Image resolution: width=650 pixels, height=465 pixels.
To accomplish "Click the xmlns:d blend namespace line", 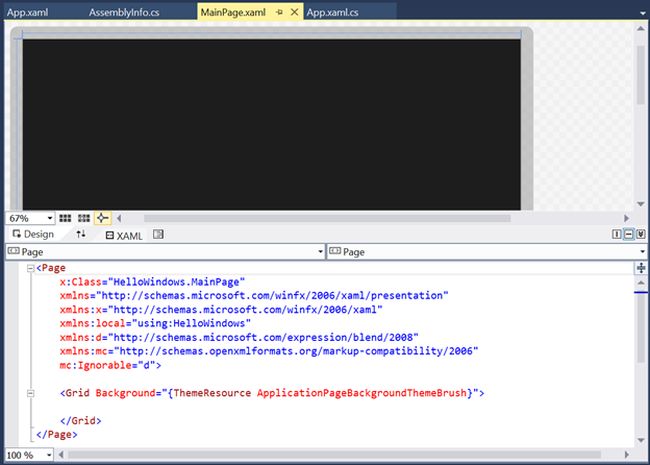I will click(239, 337).
